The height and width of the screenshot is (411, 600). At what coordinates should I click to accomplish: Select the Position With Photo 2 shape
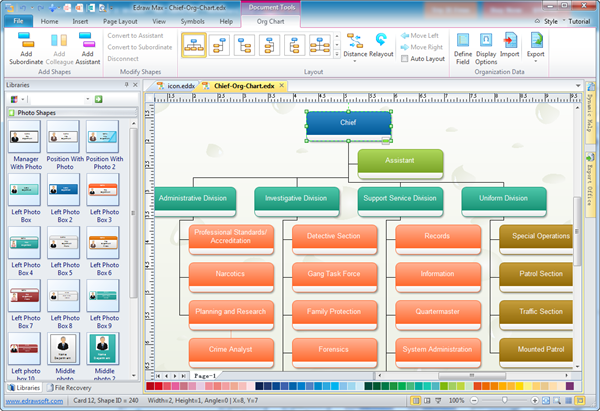point(104,145)
